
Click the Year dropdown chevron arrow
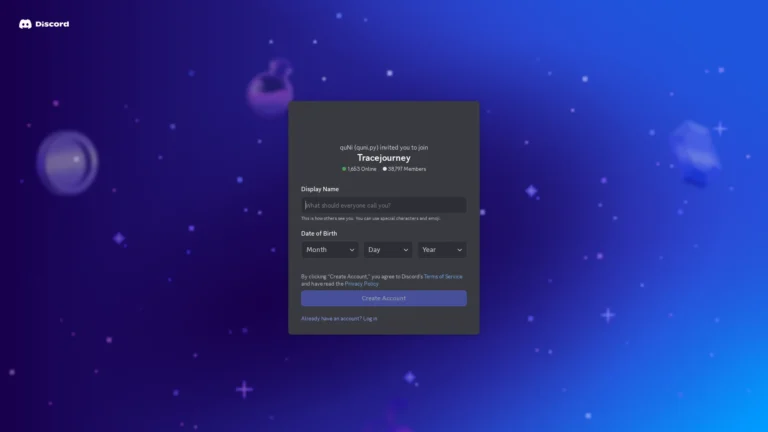pyautogui.click(x=460, y=250)
